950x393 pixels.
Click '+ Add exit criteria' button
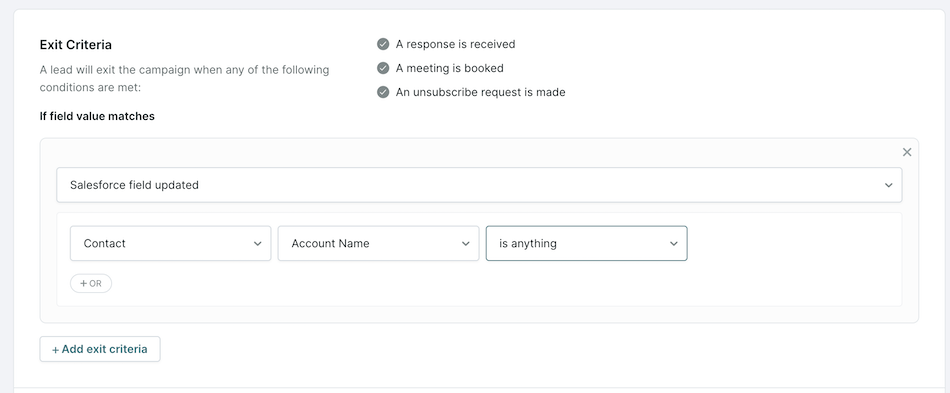click(100, 349)
